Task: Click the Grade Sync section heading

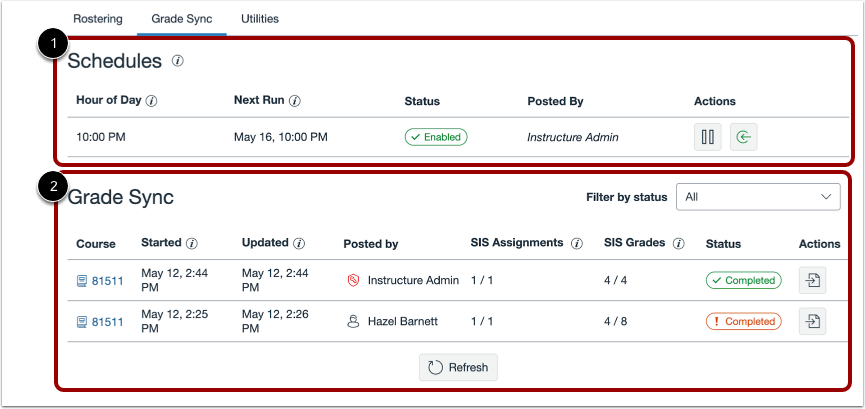Action: (121, 197)
